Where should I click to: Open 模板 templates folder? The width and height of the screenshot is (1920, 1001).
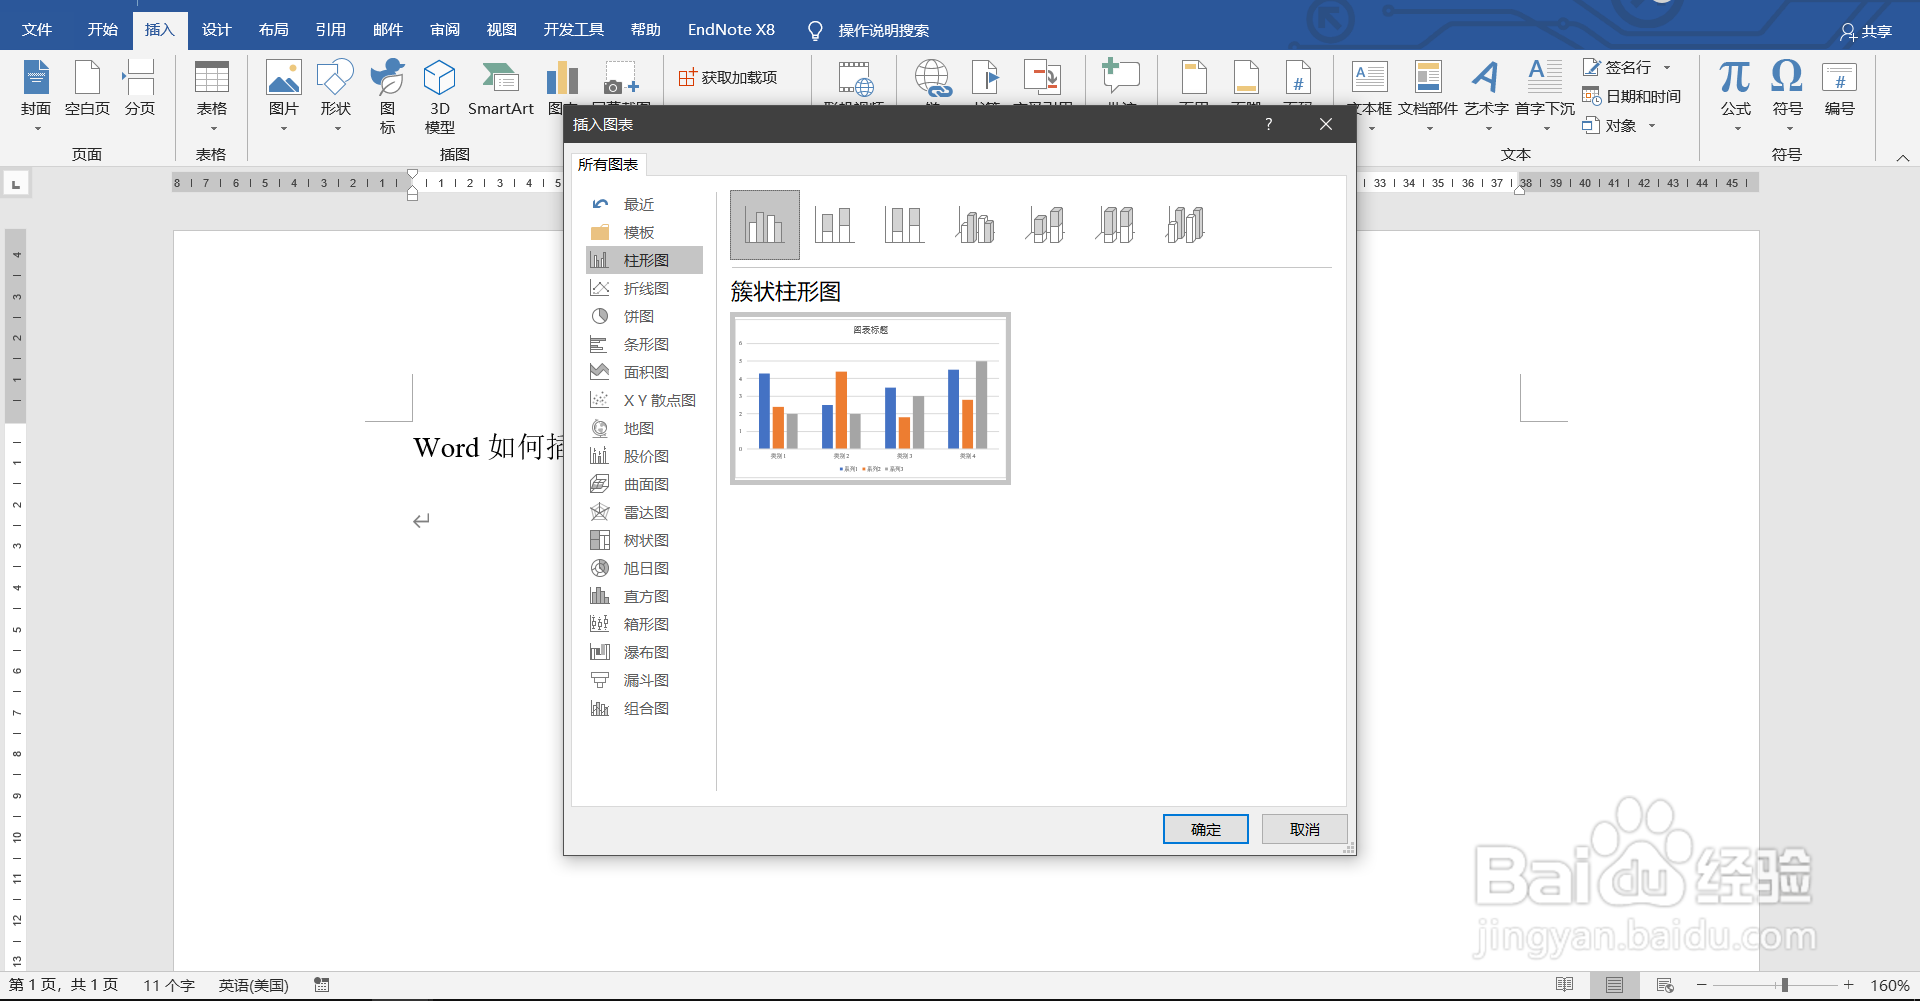644,232
